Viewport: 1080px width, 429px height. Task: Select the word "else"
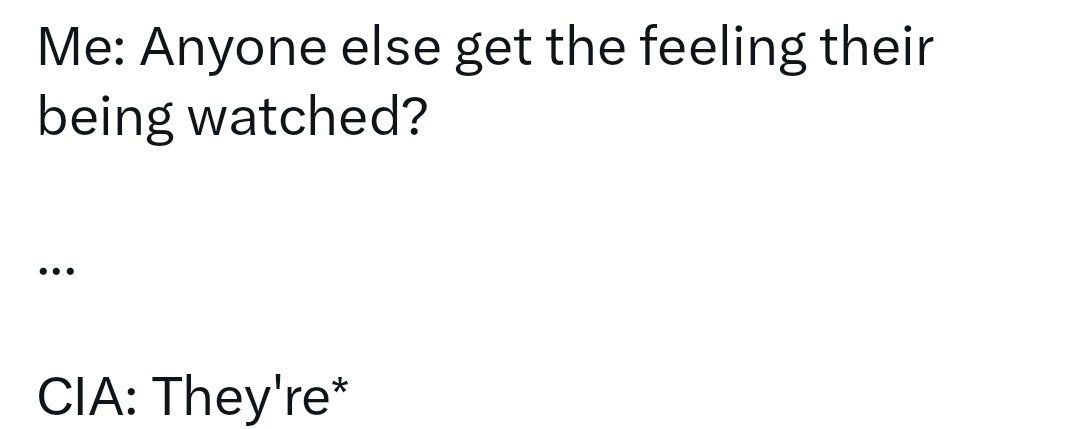(391, 47)
